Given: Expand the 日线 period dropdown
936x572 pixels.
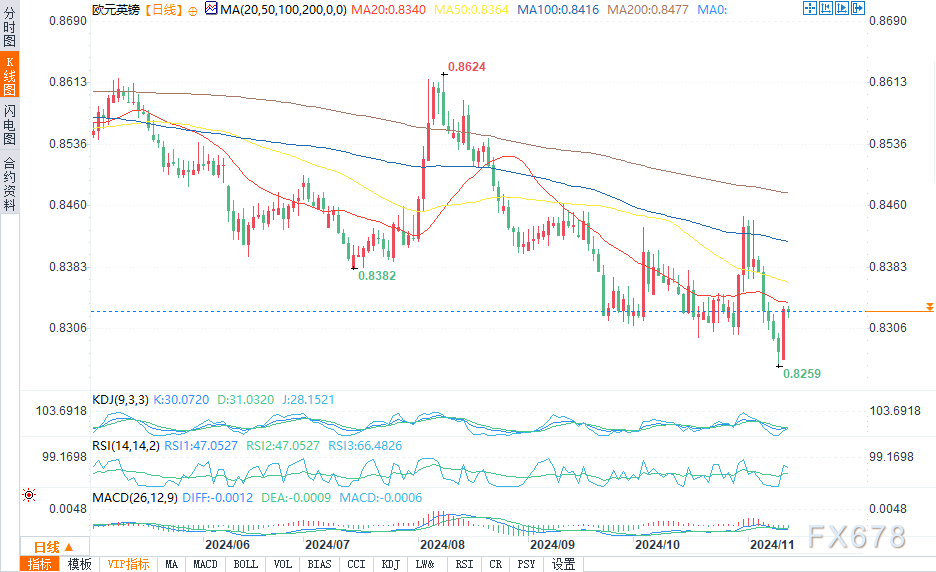Looking at the screenshot, I should coord(54,547).
